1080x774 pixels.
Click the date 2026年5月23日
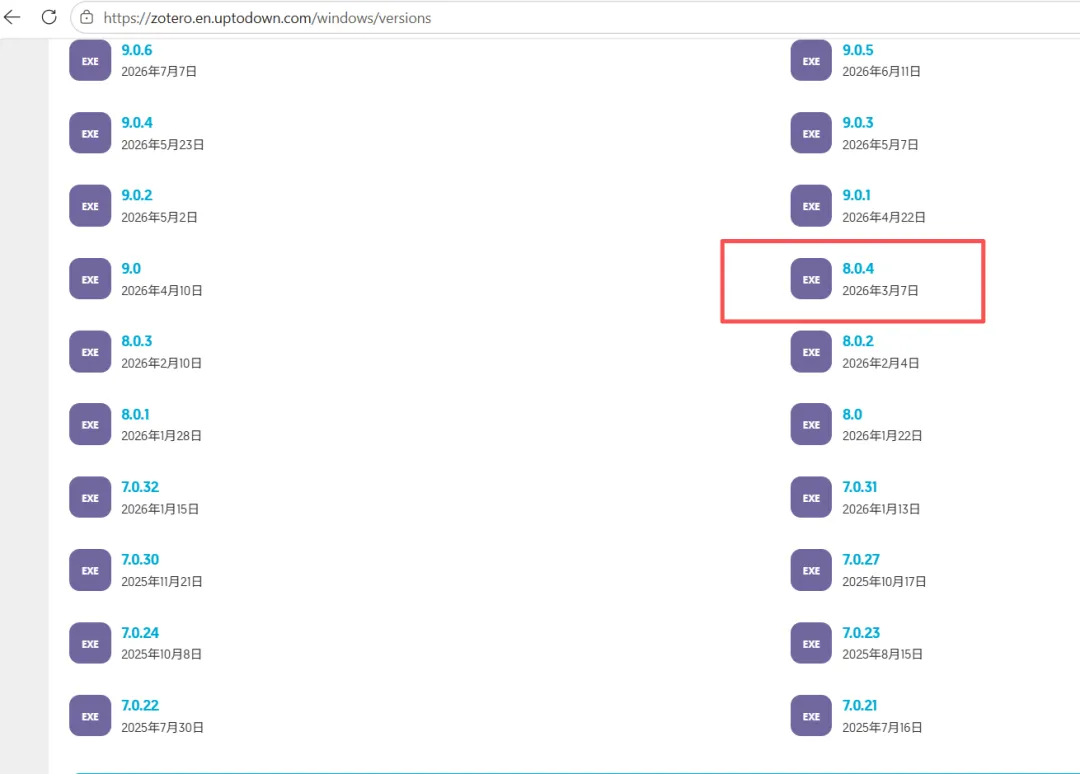163,145
